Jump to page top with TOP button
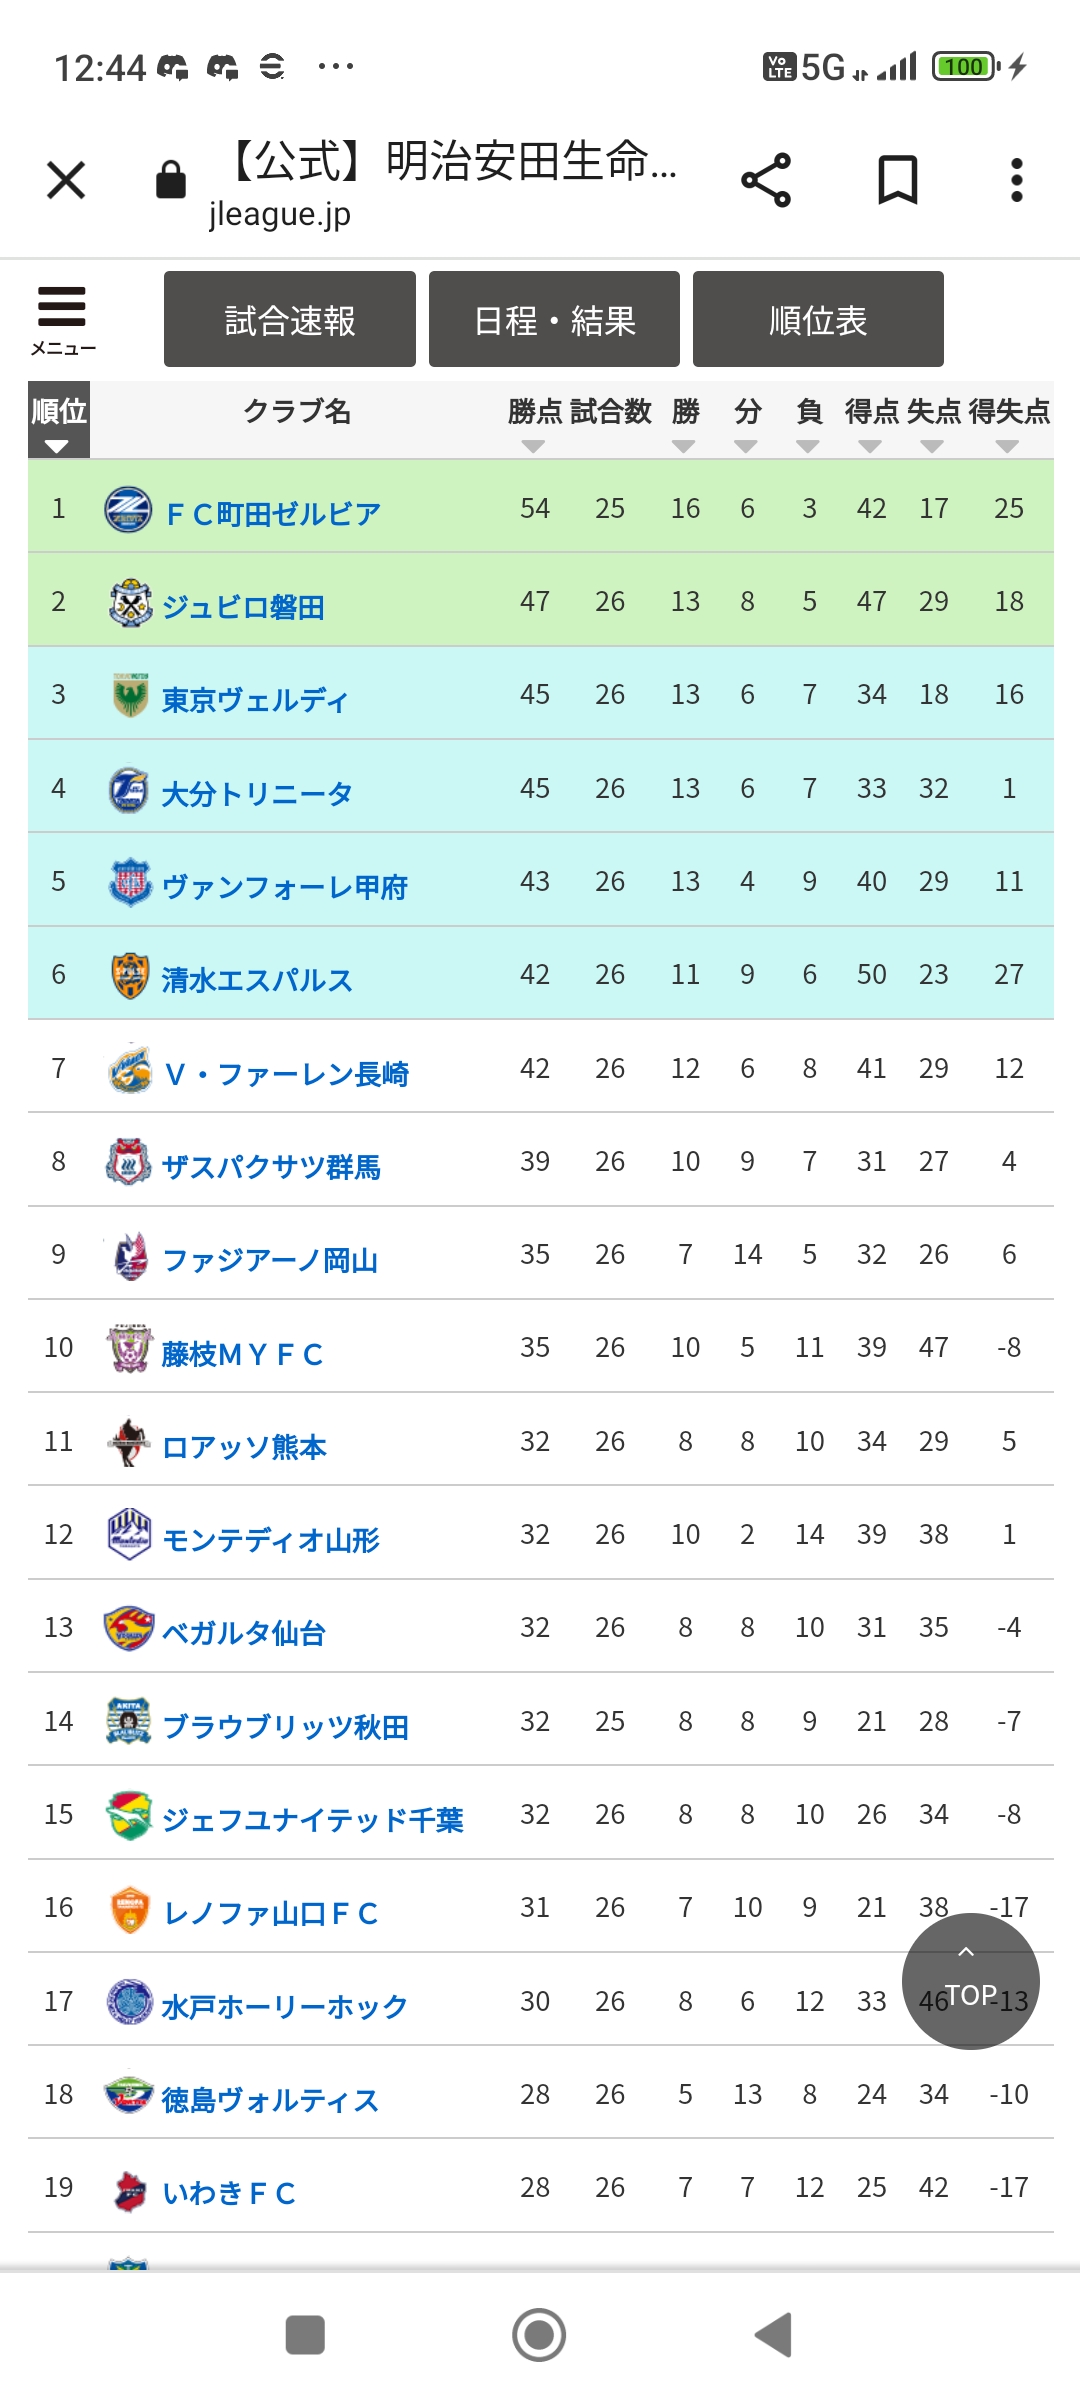Viewport: 1080px width, 2400px height. (x=971, y=1981)
